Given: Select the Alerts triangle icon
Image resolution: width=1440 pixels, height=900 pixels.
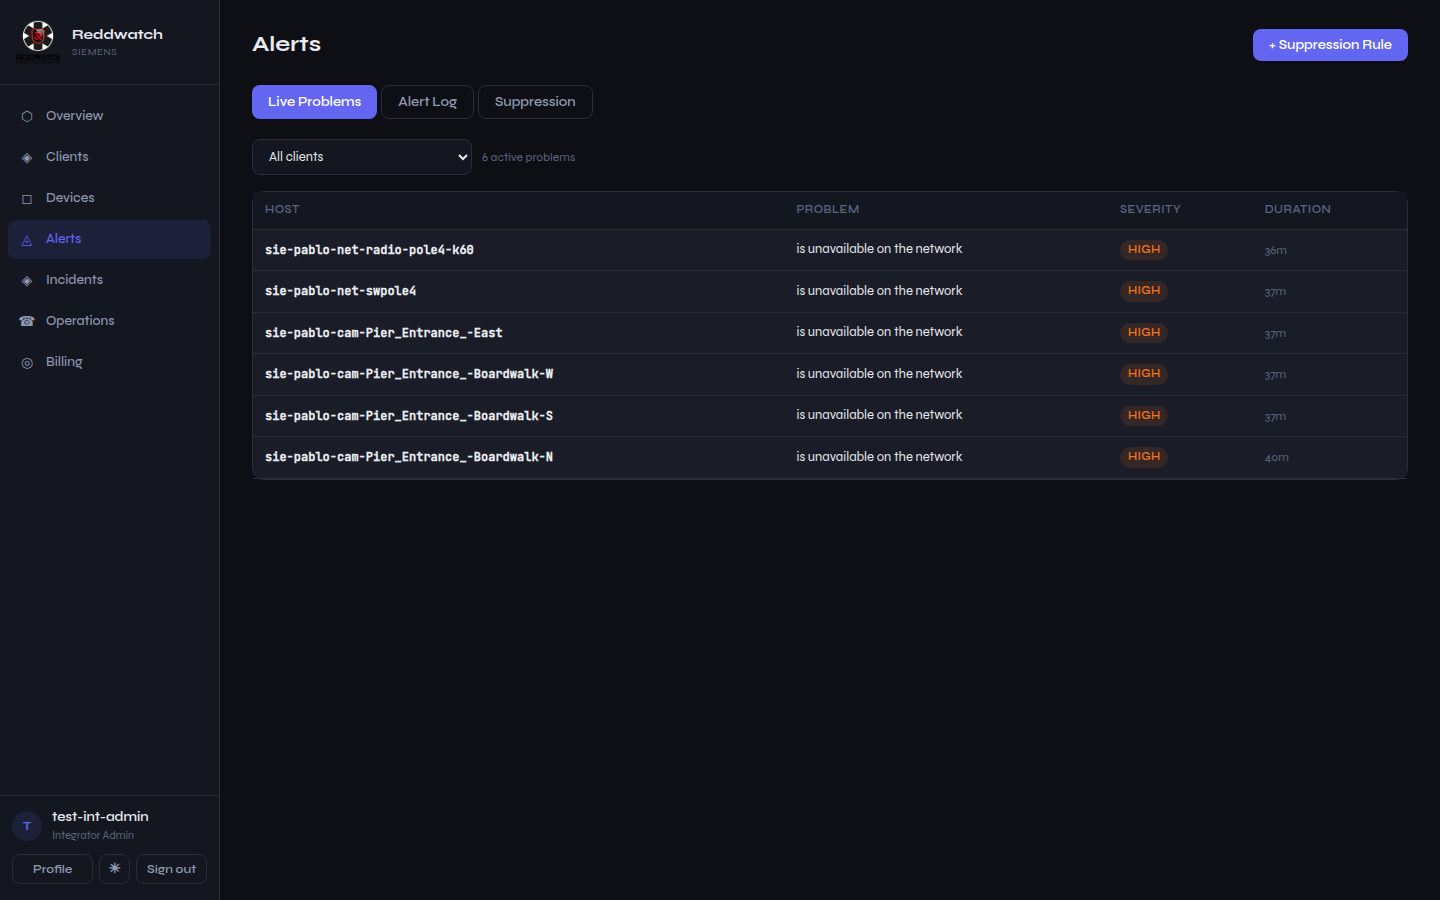Looking at the screenshot, I should point(27,239).
